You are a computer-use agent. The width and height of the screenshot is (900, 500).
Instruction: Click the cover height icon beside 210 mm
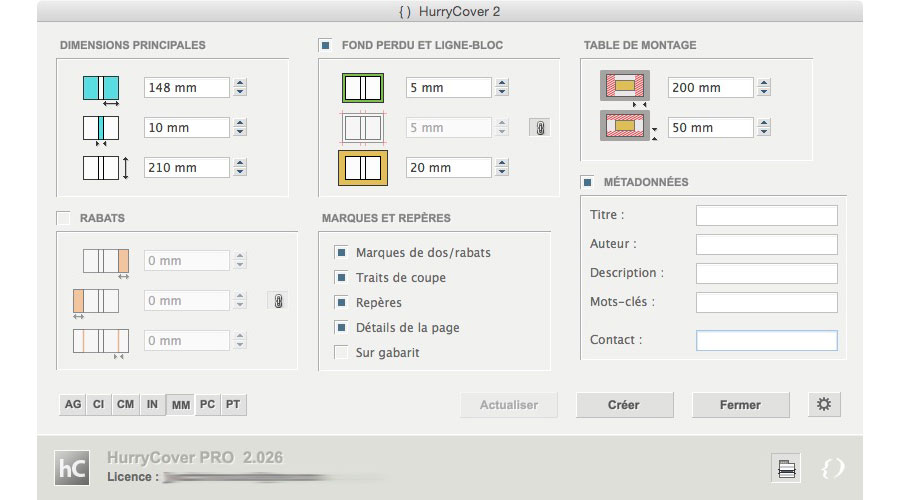106,168
